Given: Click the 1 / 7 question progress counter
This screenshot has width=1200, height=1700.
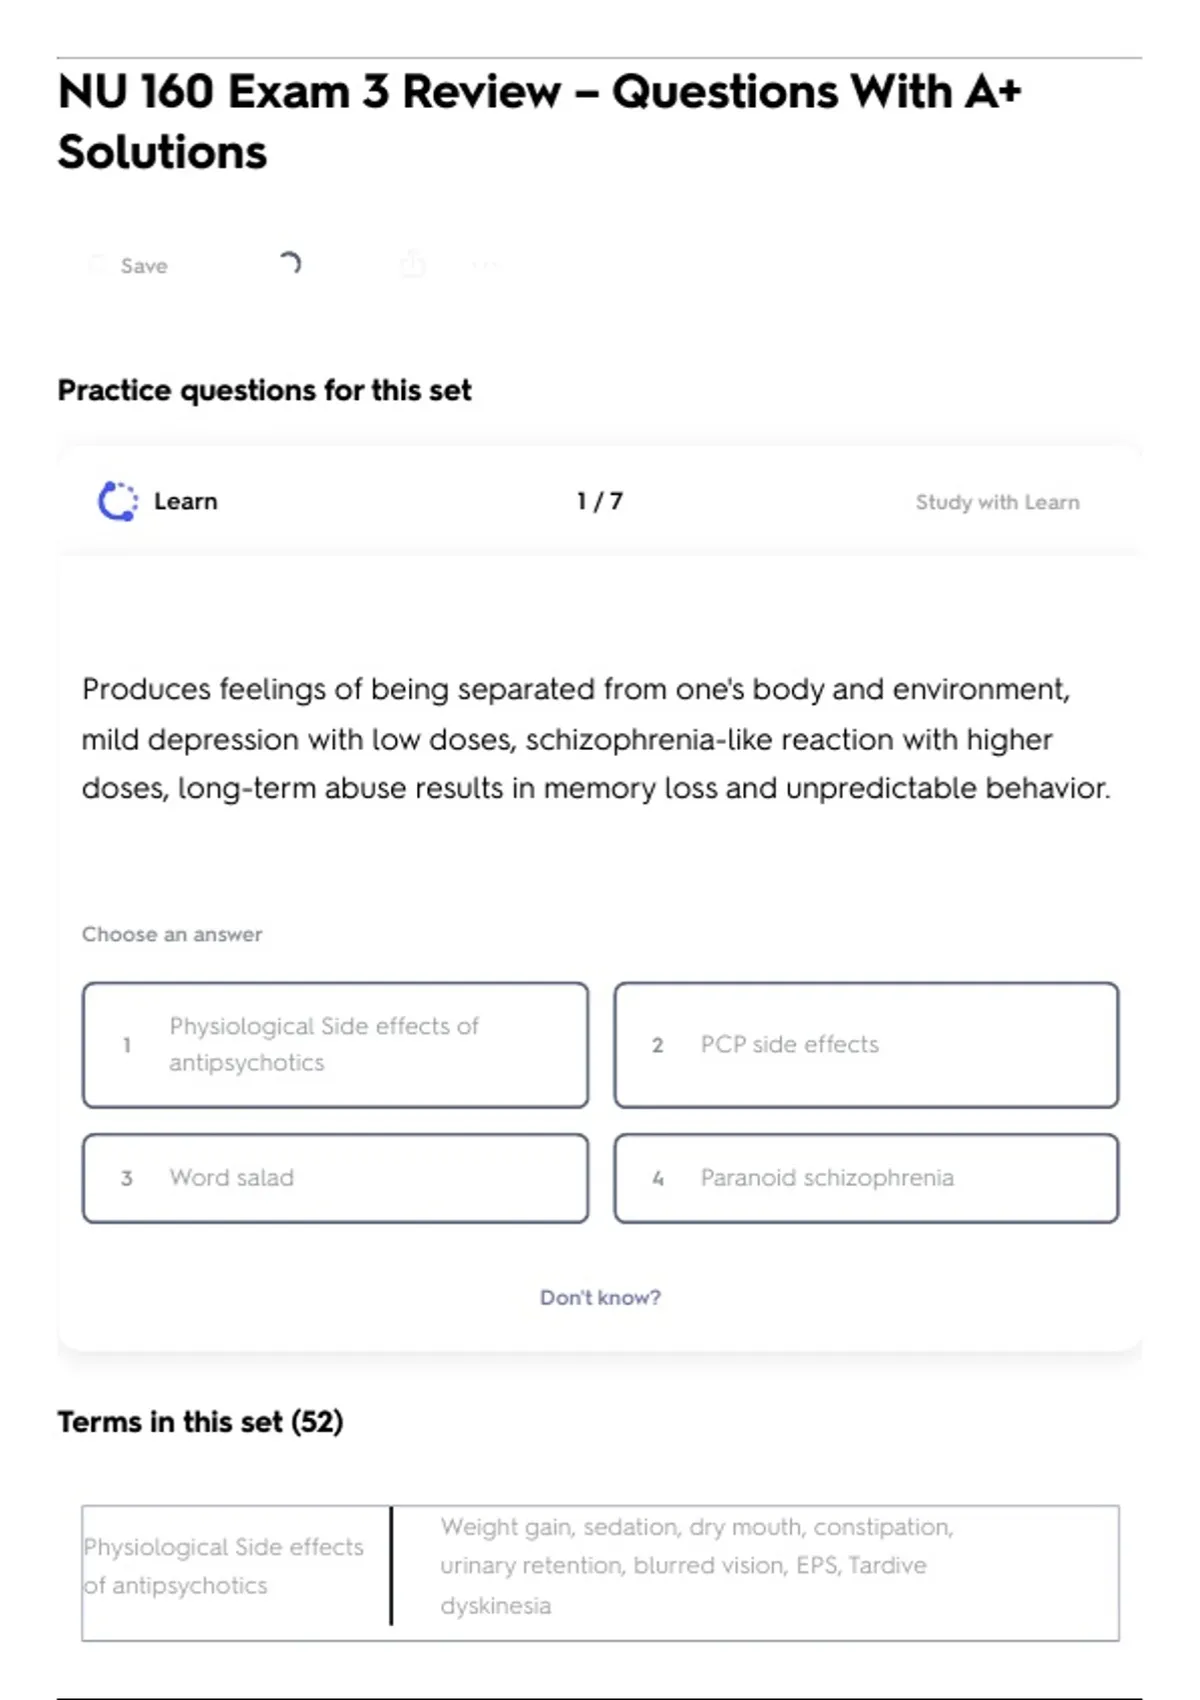Looking at the screenshot, I should point(600,502).
